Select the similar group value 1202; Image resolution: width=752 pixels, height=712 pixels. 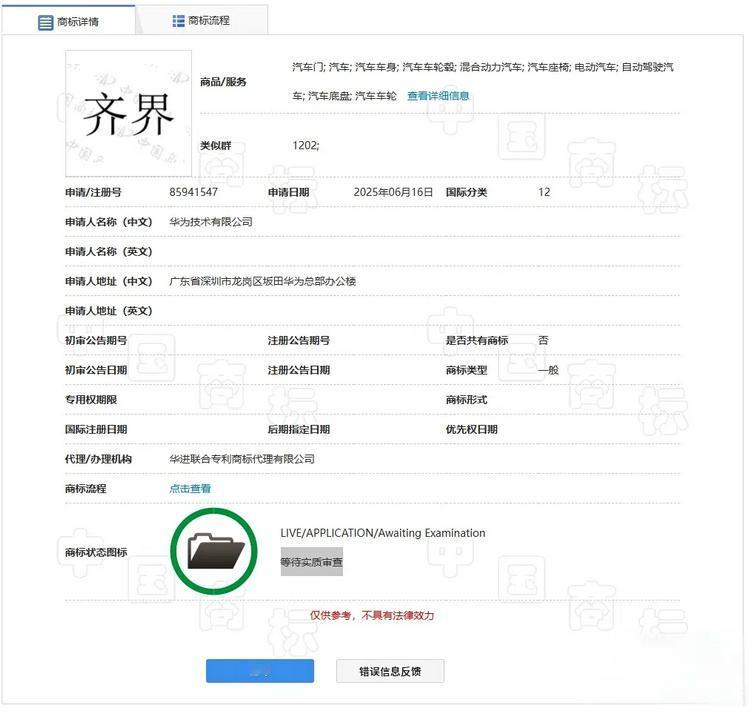[306, 145]
